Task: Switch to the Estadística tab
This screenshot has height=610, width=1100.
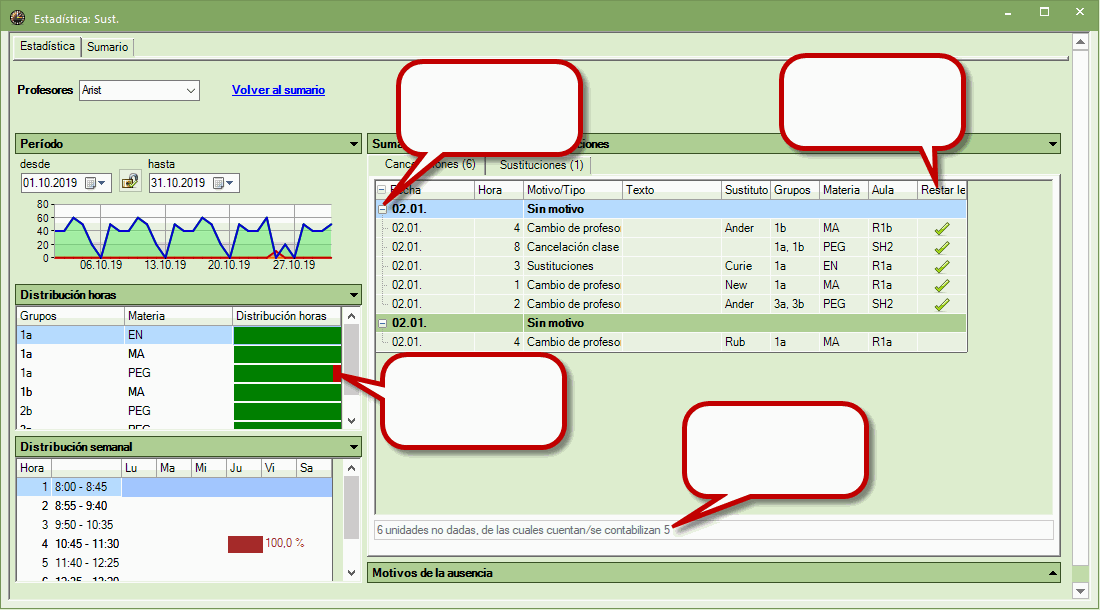Action: coord(47,46)
